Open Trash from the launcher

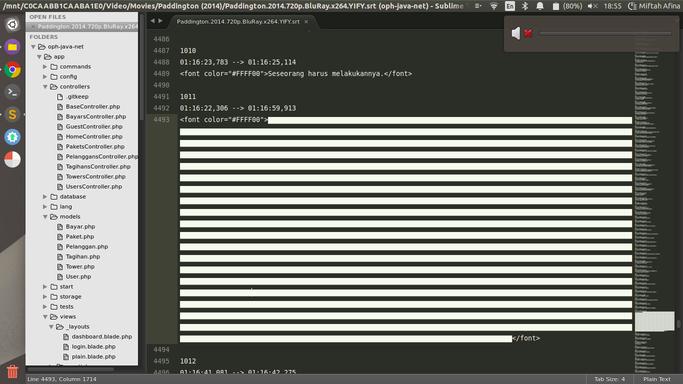click(12, 371)
